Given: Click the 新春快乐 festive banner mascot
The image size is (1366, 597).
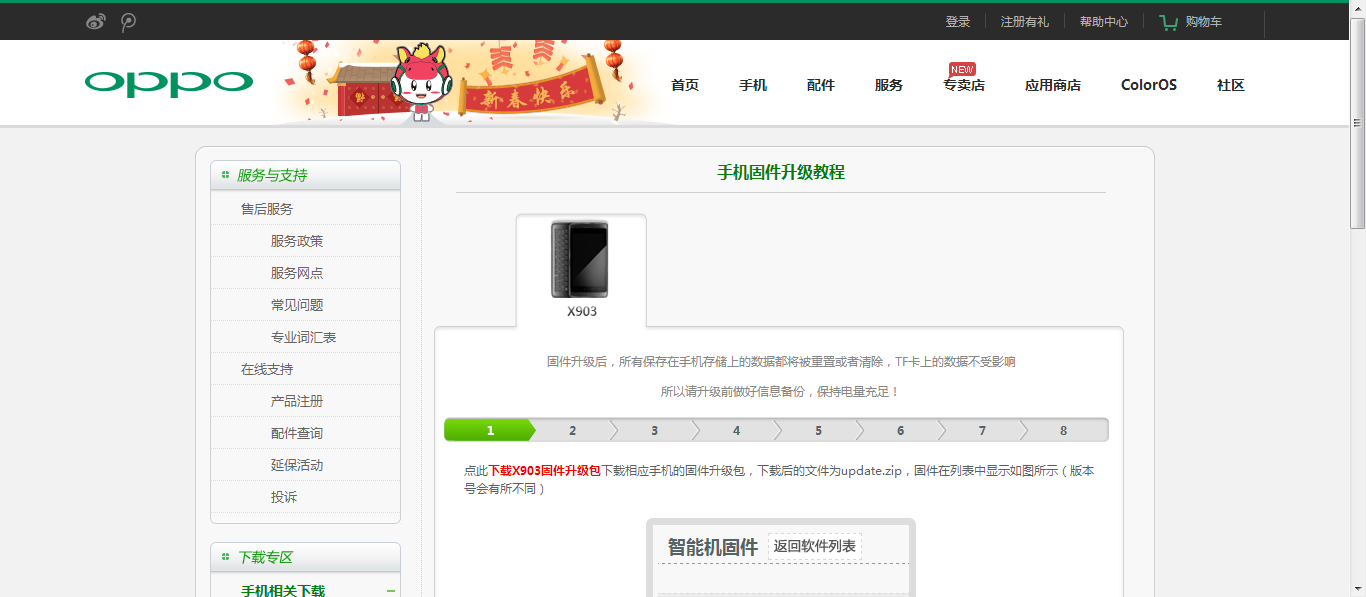Looking at the screenshot, I should coord(420,82).
